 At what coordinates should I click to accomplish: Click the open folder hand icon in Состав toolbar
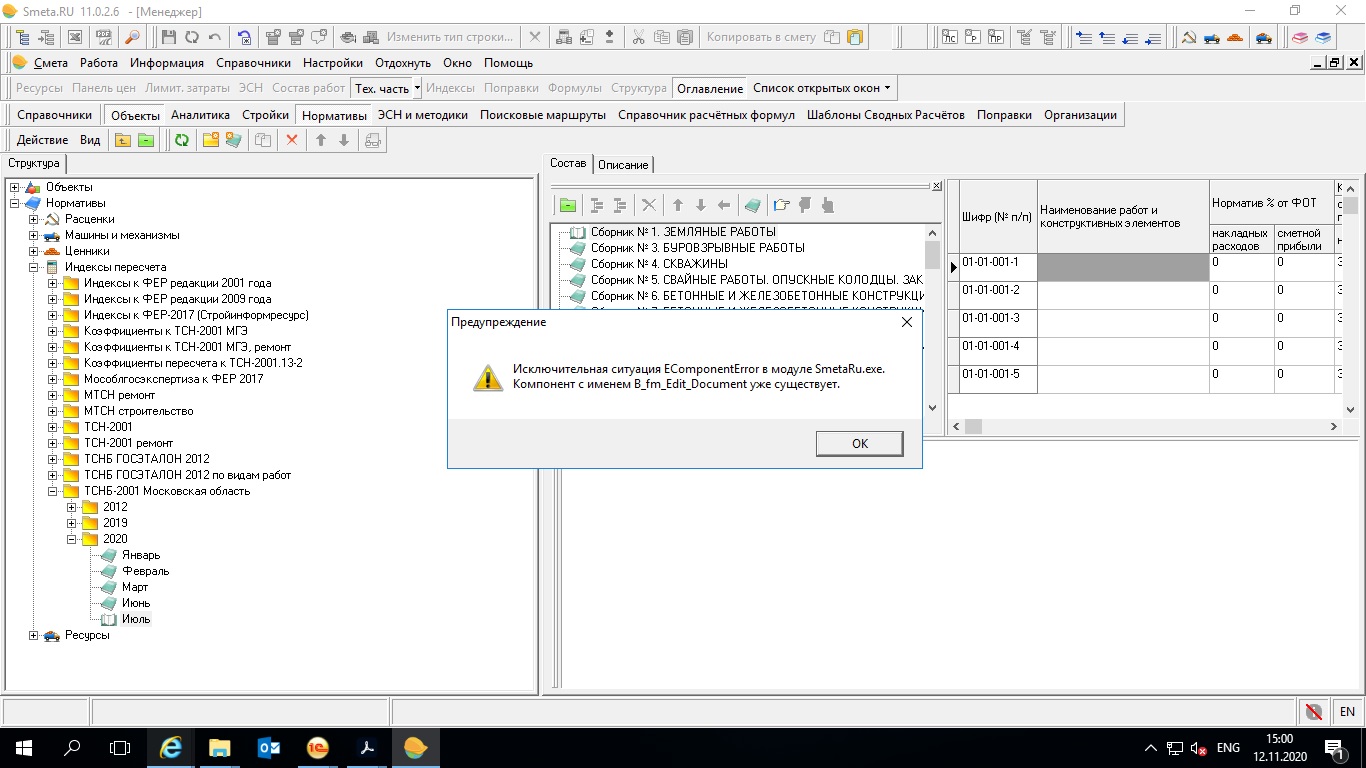[x=781, y=205]
